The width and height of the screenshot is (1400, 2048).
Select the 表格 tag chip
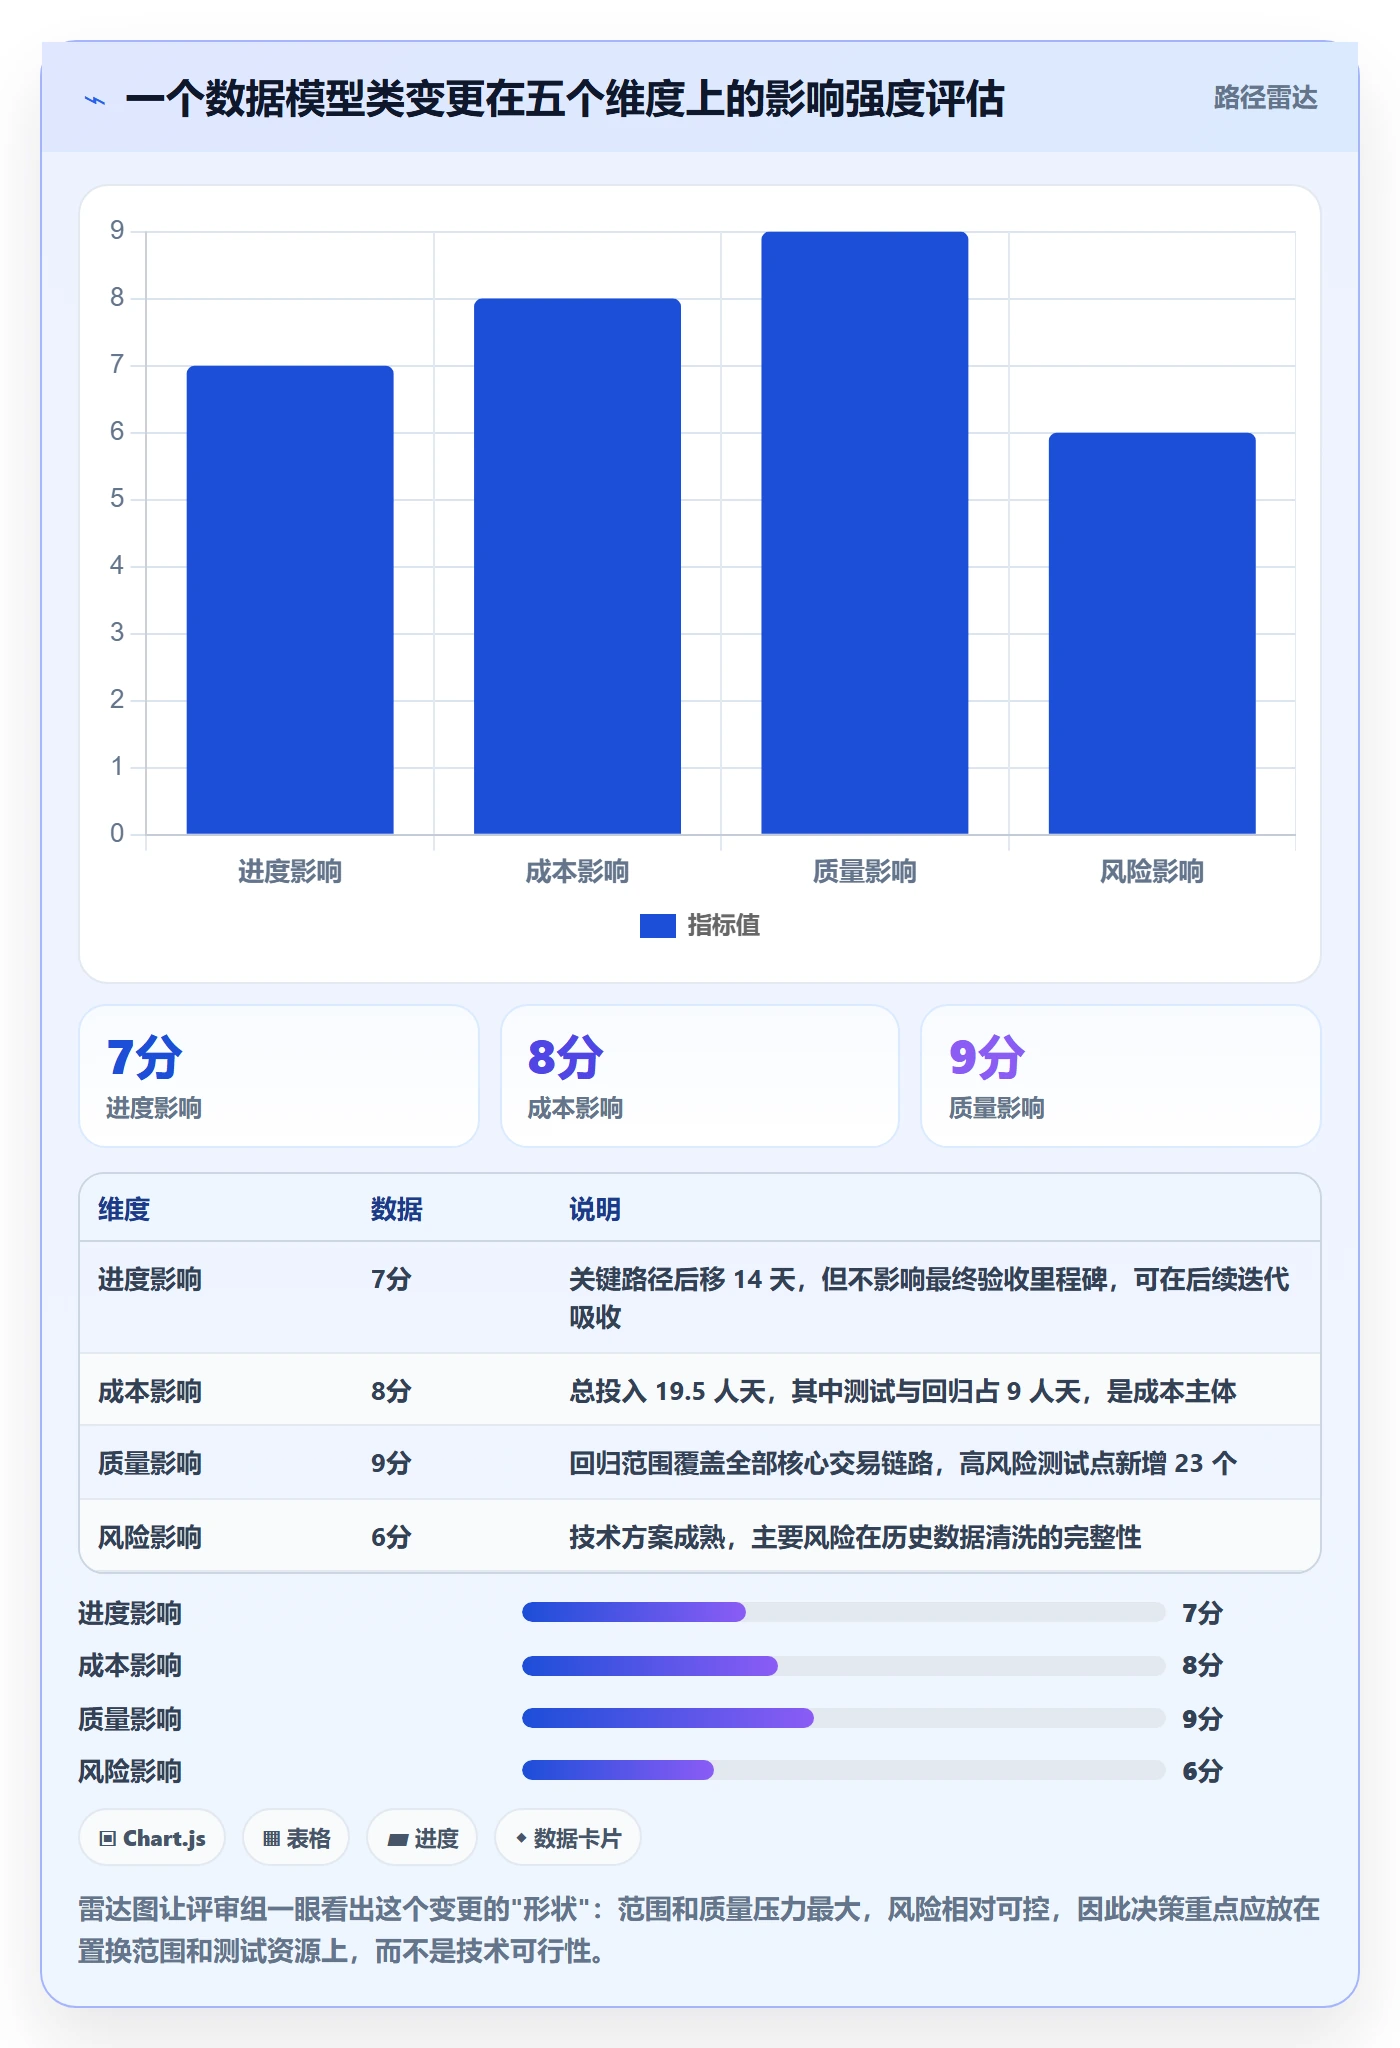(x=296, y=1838)
